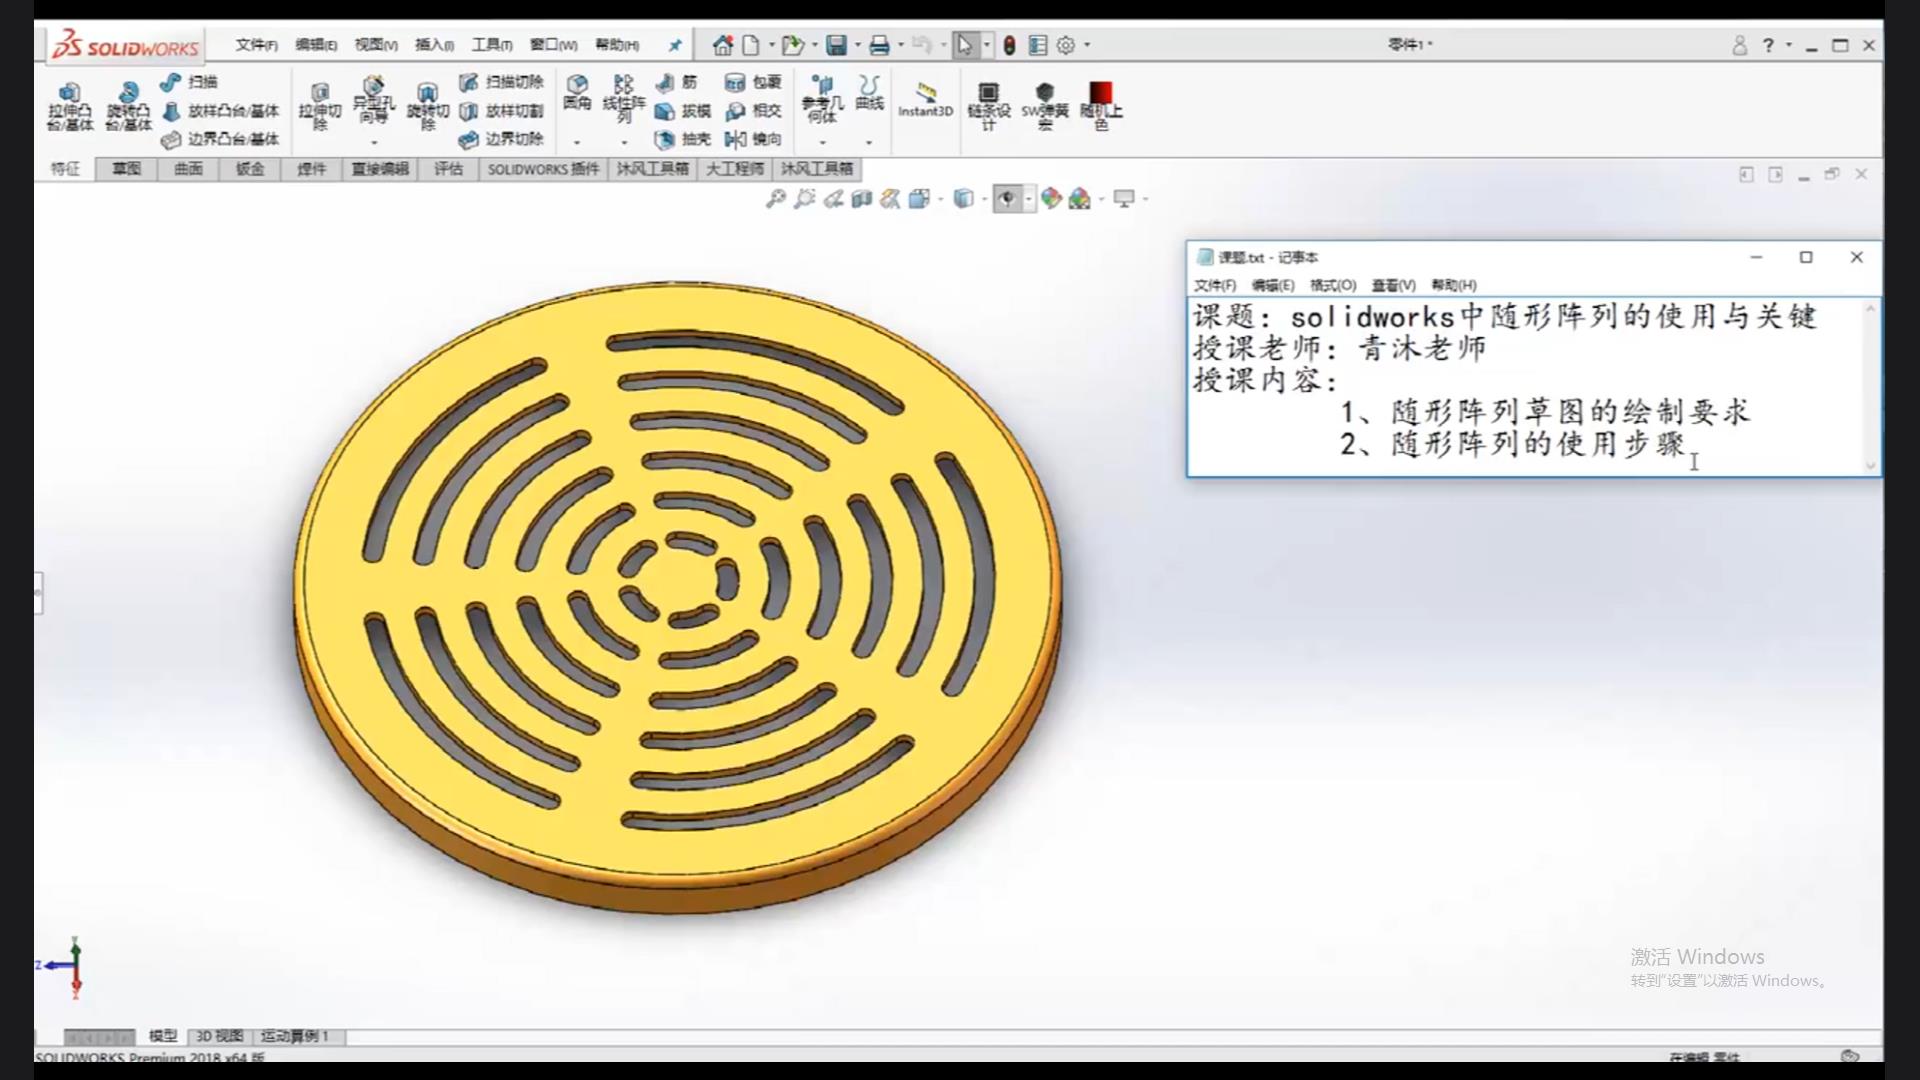Choose the 放样凸台/基体 loft tool
This screenshot has width=1920, height=1080.
pos(220,111)
